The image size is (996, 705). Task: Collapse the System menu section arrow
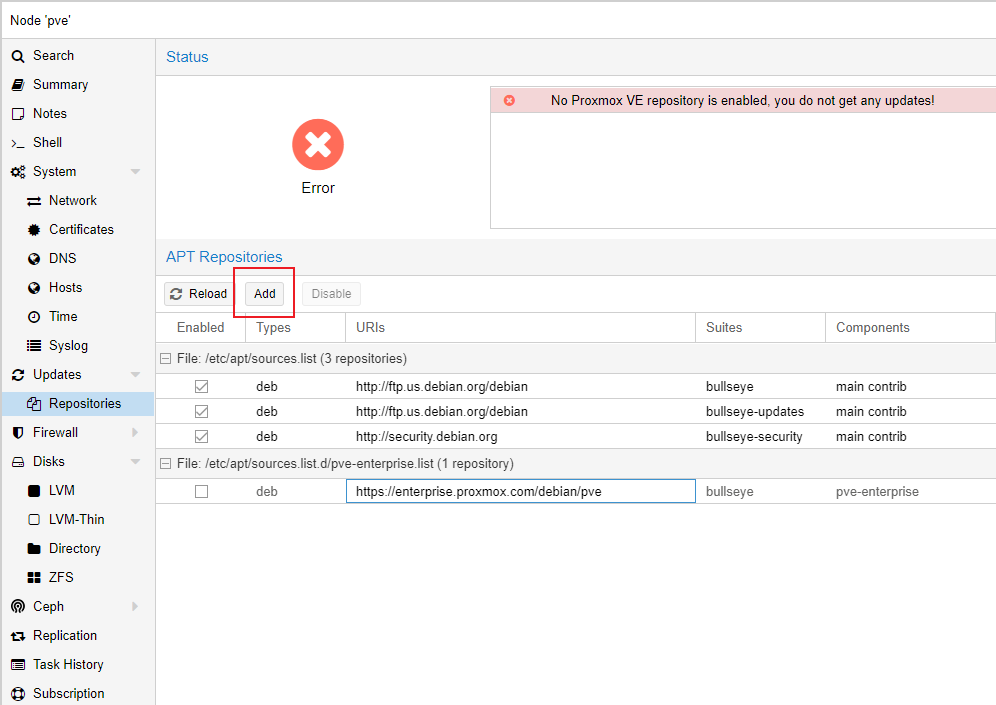click(135, 171)
